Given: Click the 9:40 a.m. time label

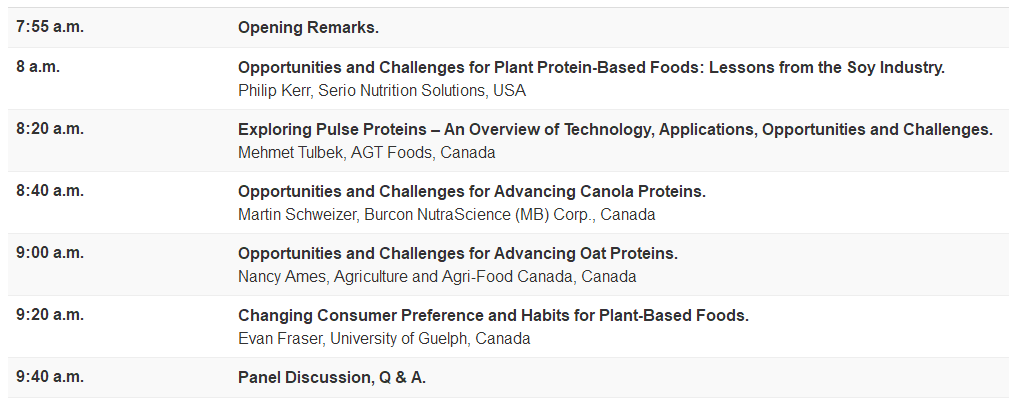Looking at the screenshot, I should 50,377.
